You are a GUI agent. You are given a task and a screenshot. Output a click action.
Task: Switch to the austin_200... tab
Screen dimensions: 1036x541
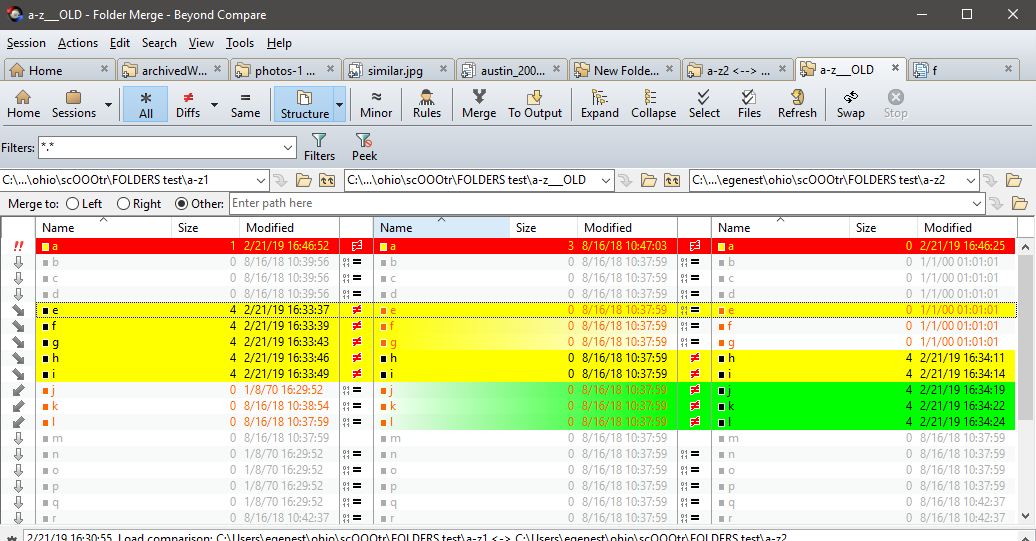click(x=512, y=70)
